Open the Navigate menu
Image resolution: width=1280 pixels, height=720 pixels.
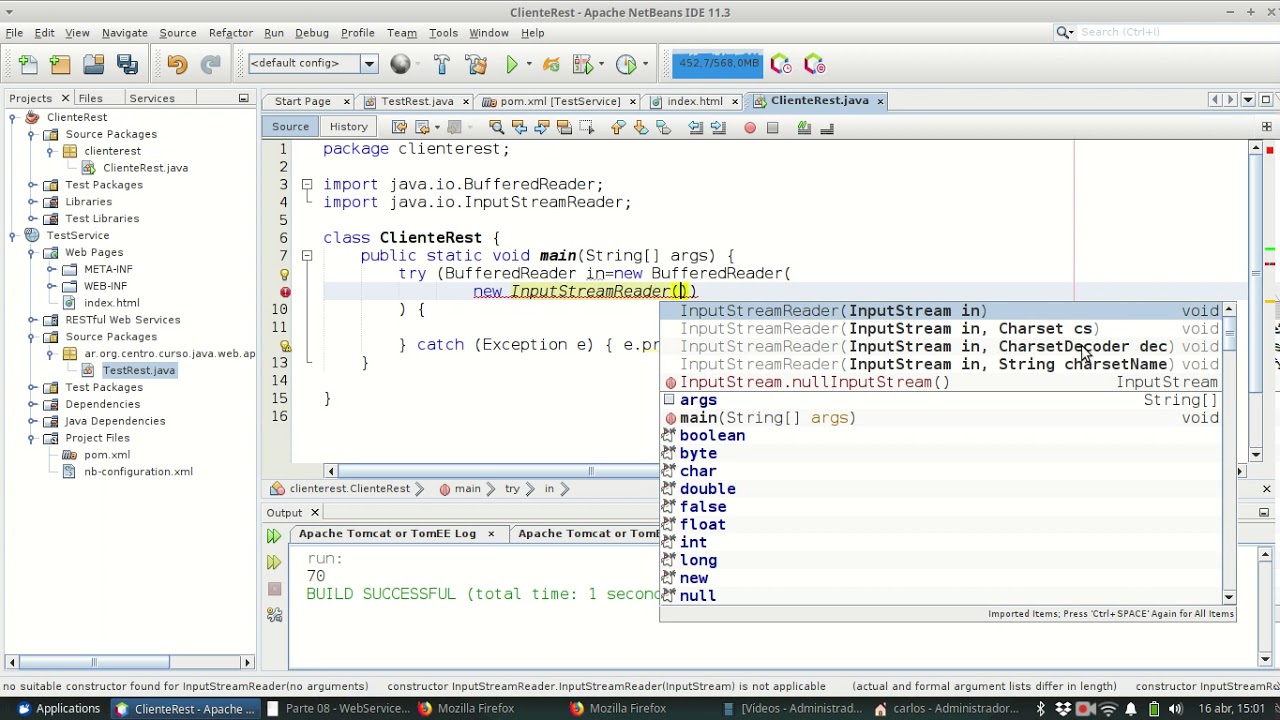coord(124,33)
